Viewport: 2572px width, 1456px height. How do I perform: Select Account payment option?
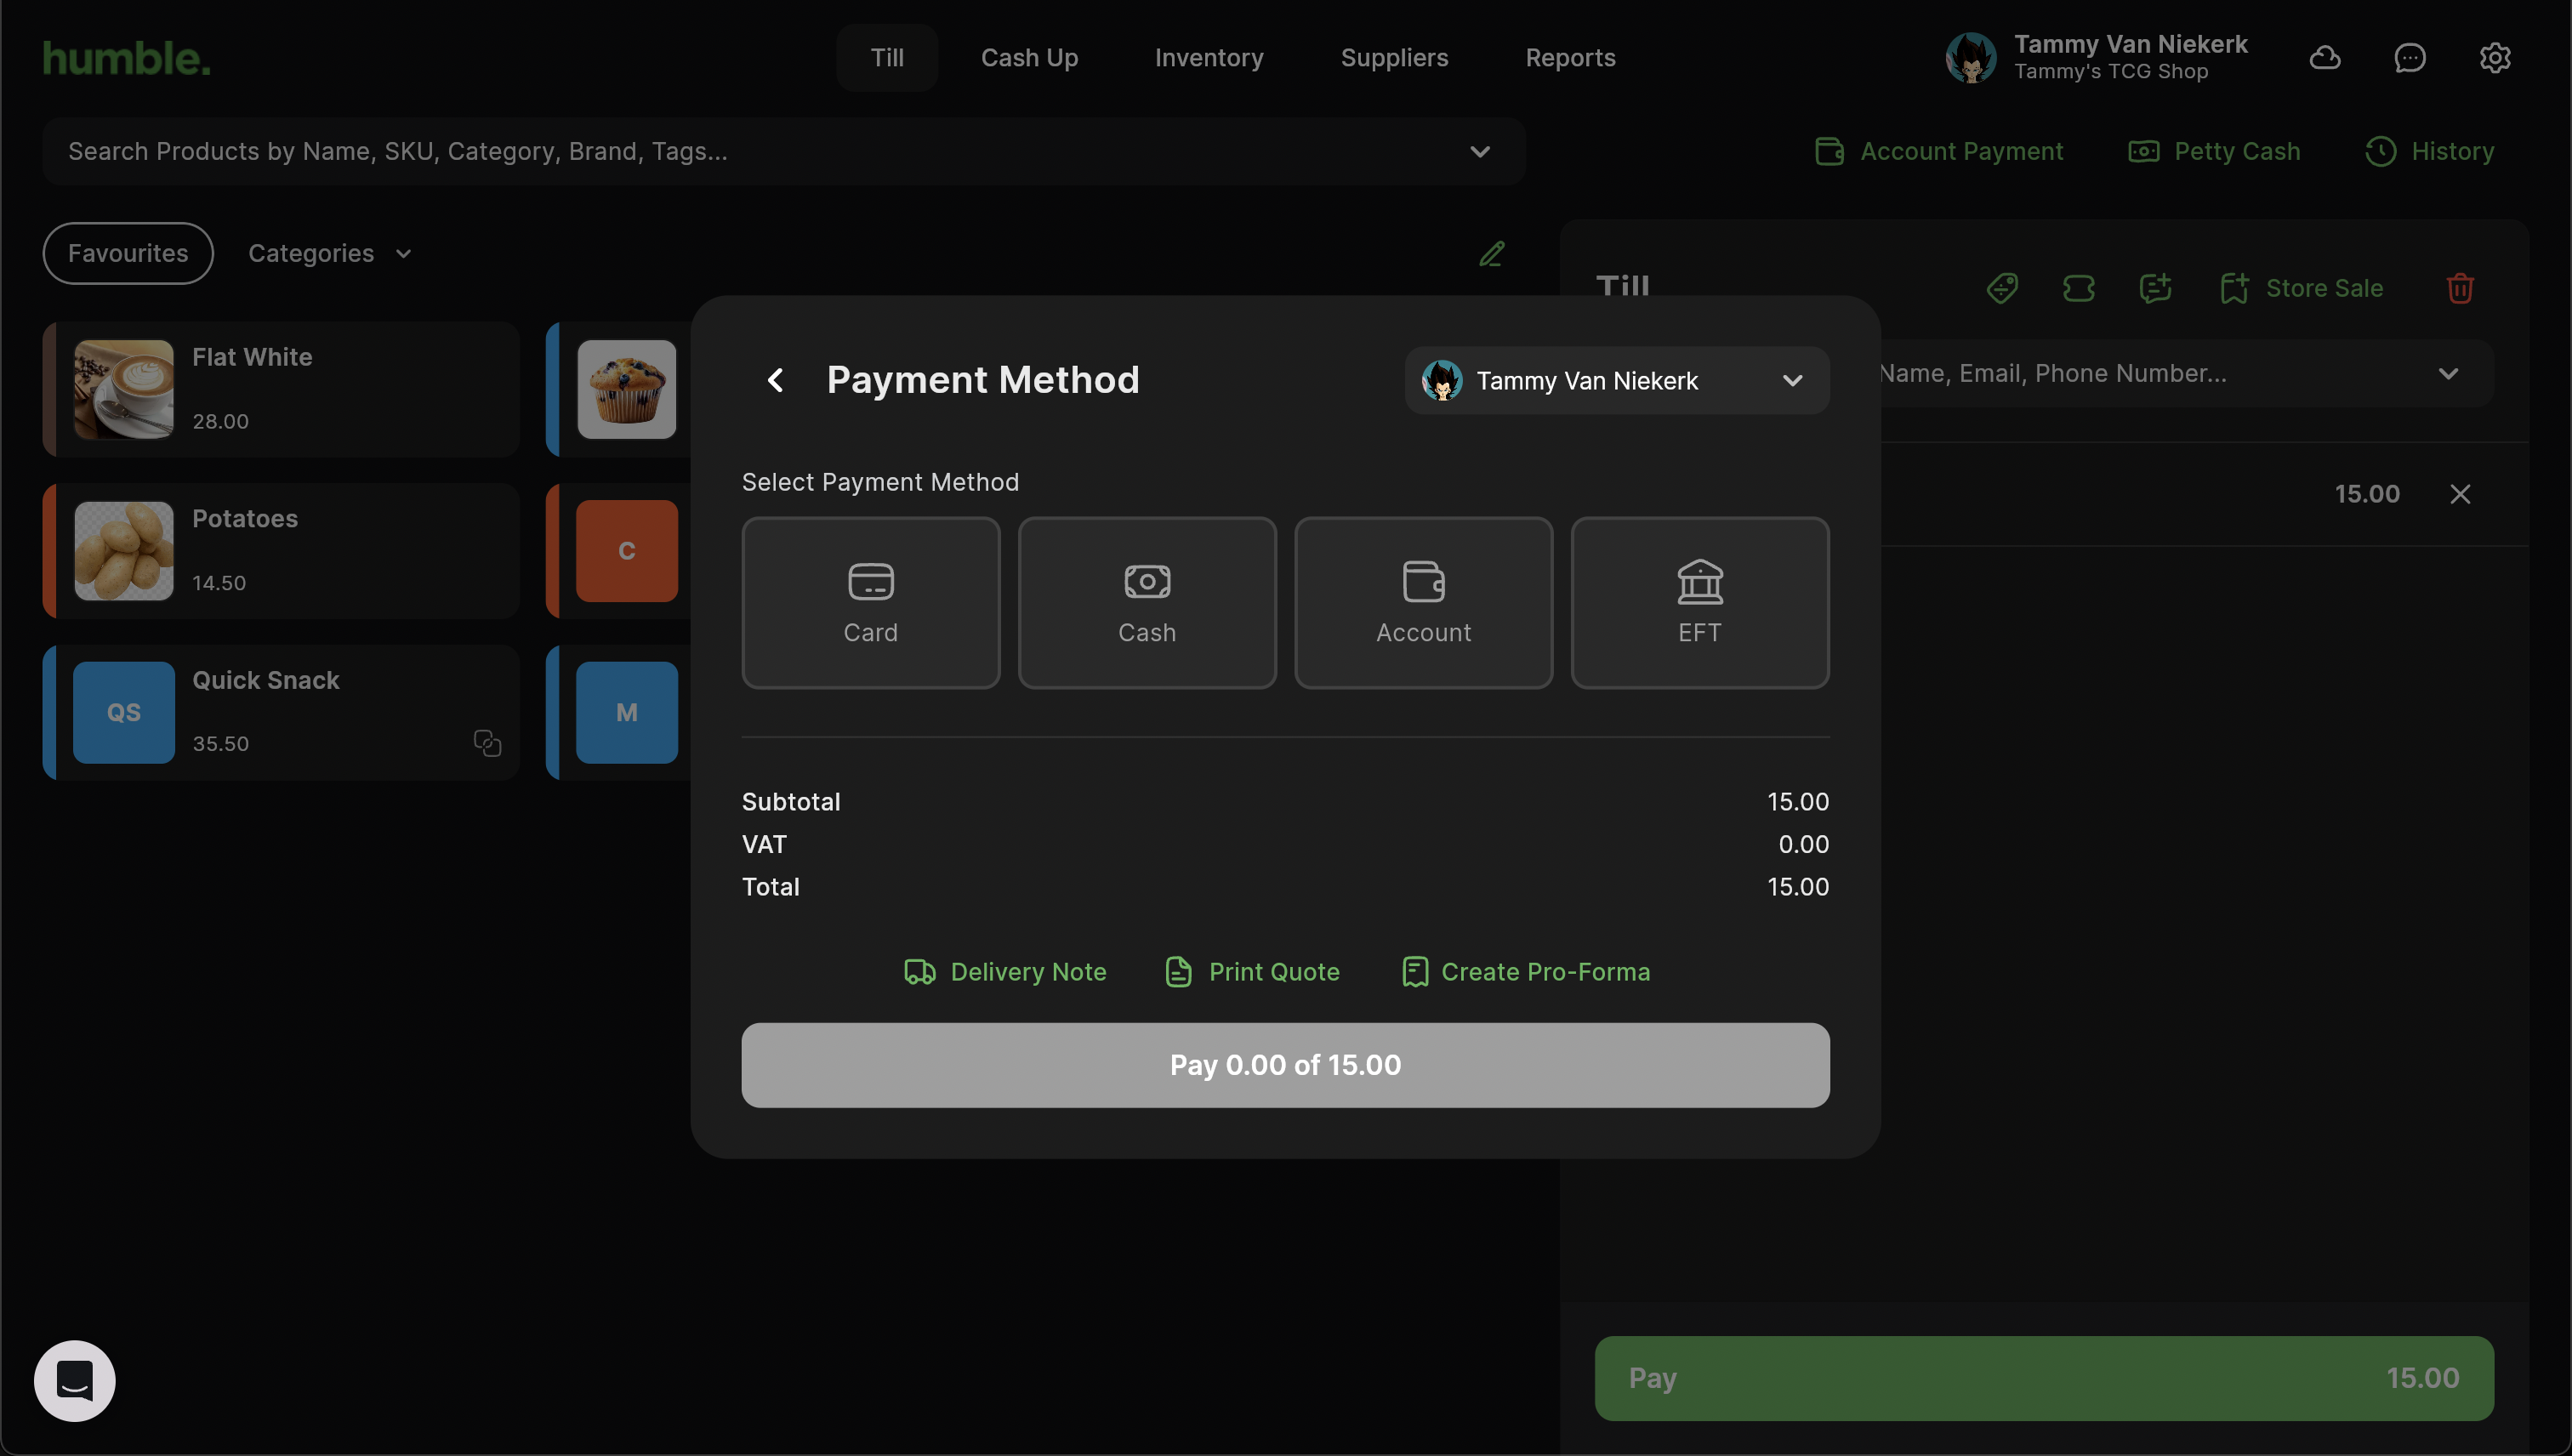click(1422, 602)
